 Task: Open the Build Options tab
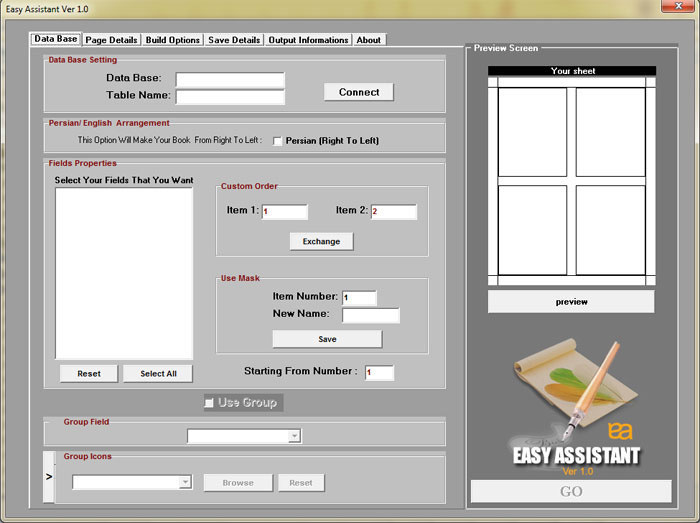(x=172, y=40)
